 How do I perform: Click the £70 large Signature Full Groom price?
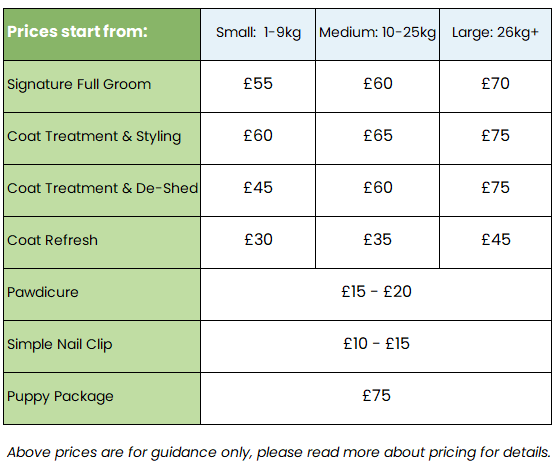(496, 84)
